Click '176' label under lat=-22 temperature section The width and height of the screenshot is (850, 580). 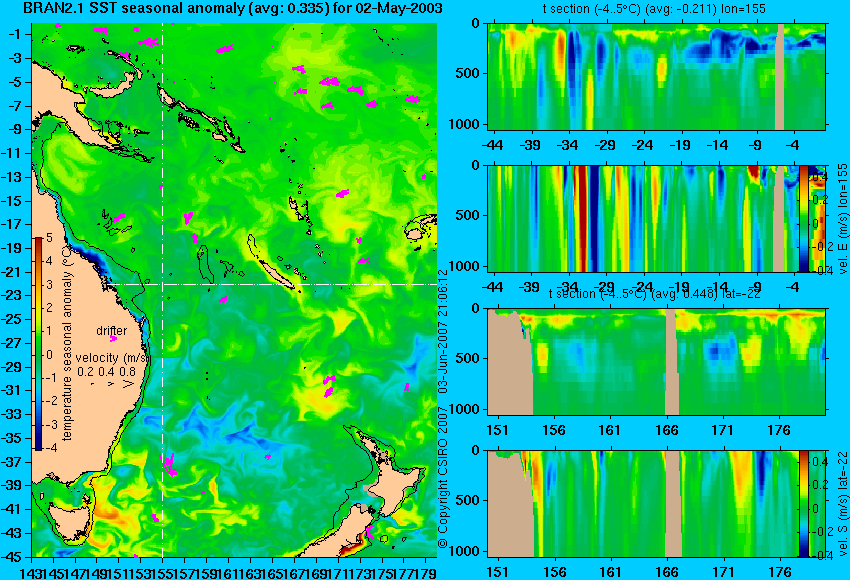click(780, 430)
